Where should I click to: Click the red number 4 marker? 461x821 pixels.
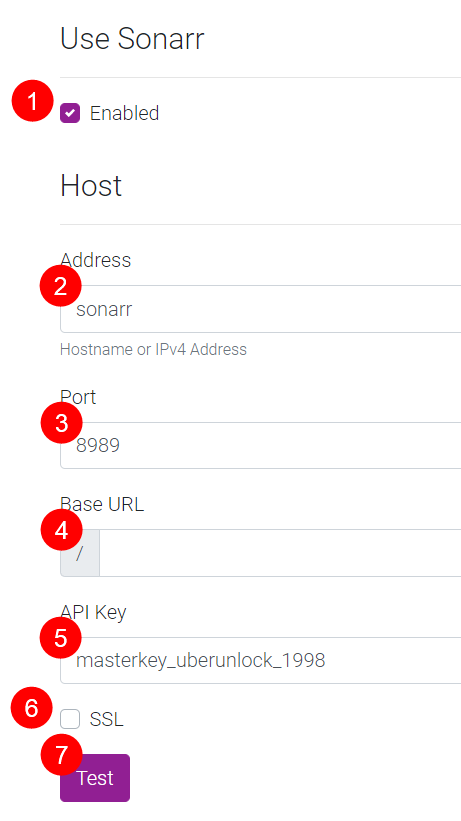click(x=62, y=530)
